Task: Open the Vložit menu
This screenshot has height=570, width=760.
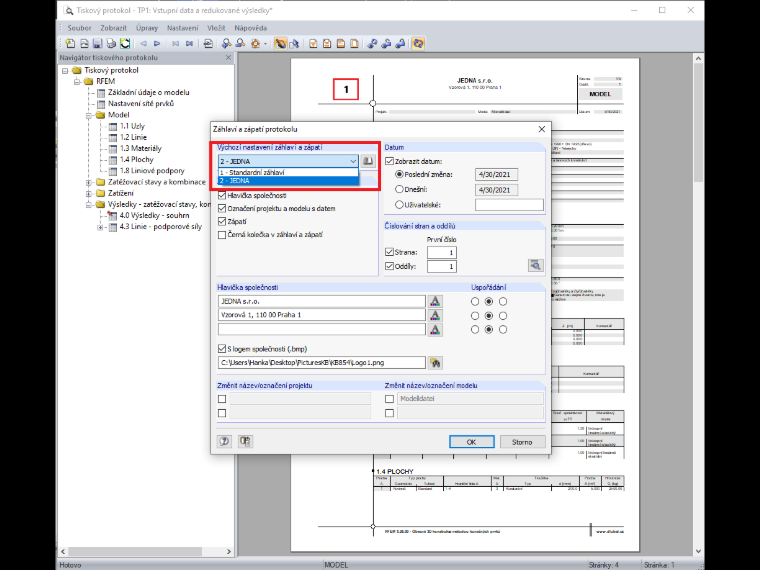Action: click(x=216, y=28)
